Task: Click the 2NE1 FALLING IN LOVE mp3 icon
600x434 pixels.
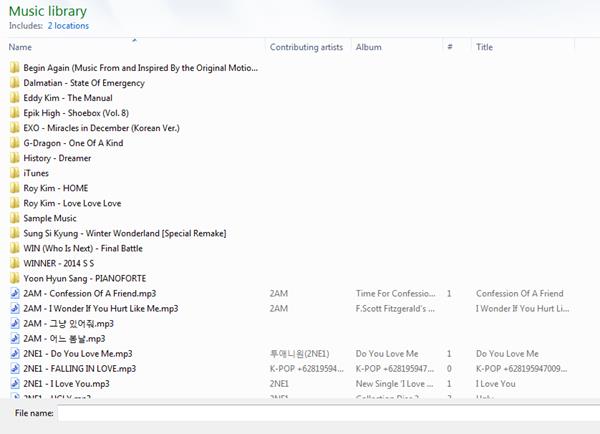Action: pyautogui.click(x=15, y=369)
